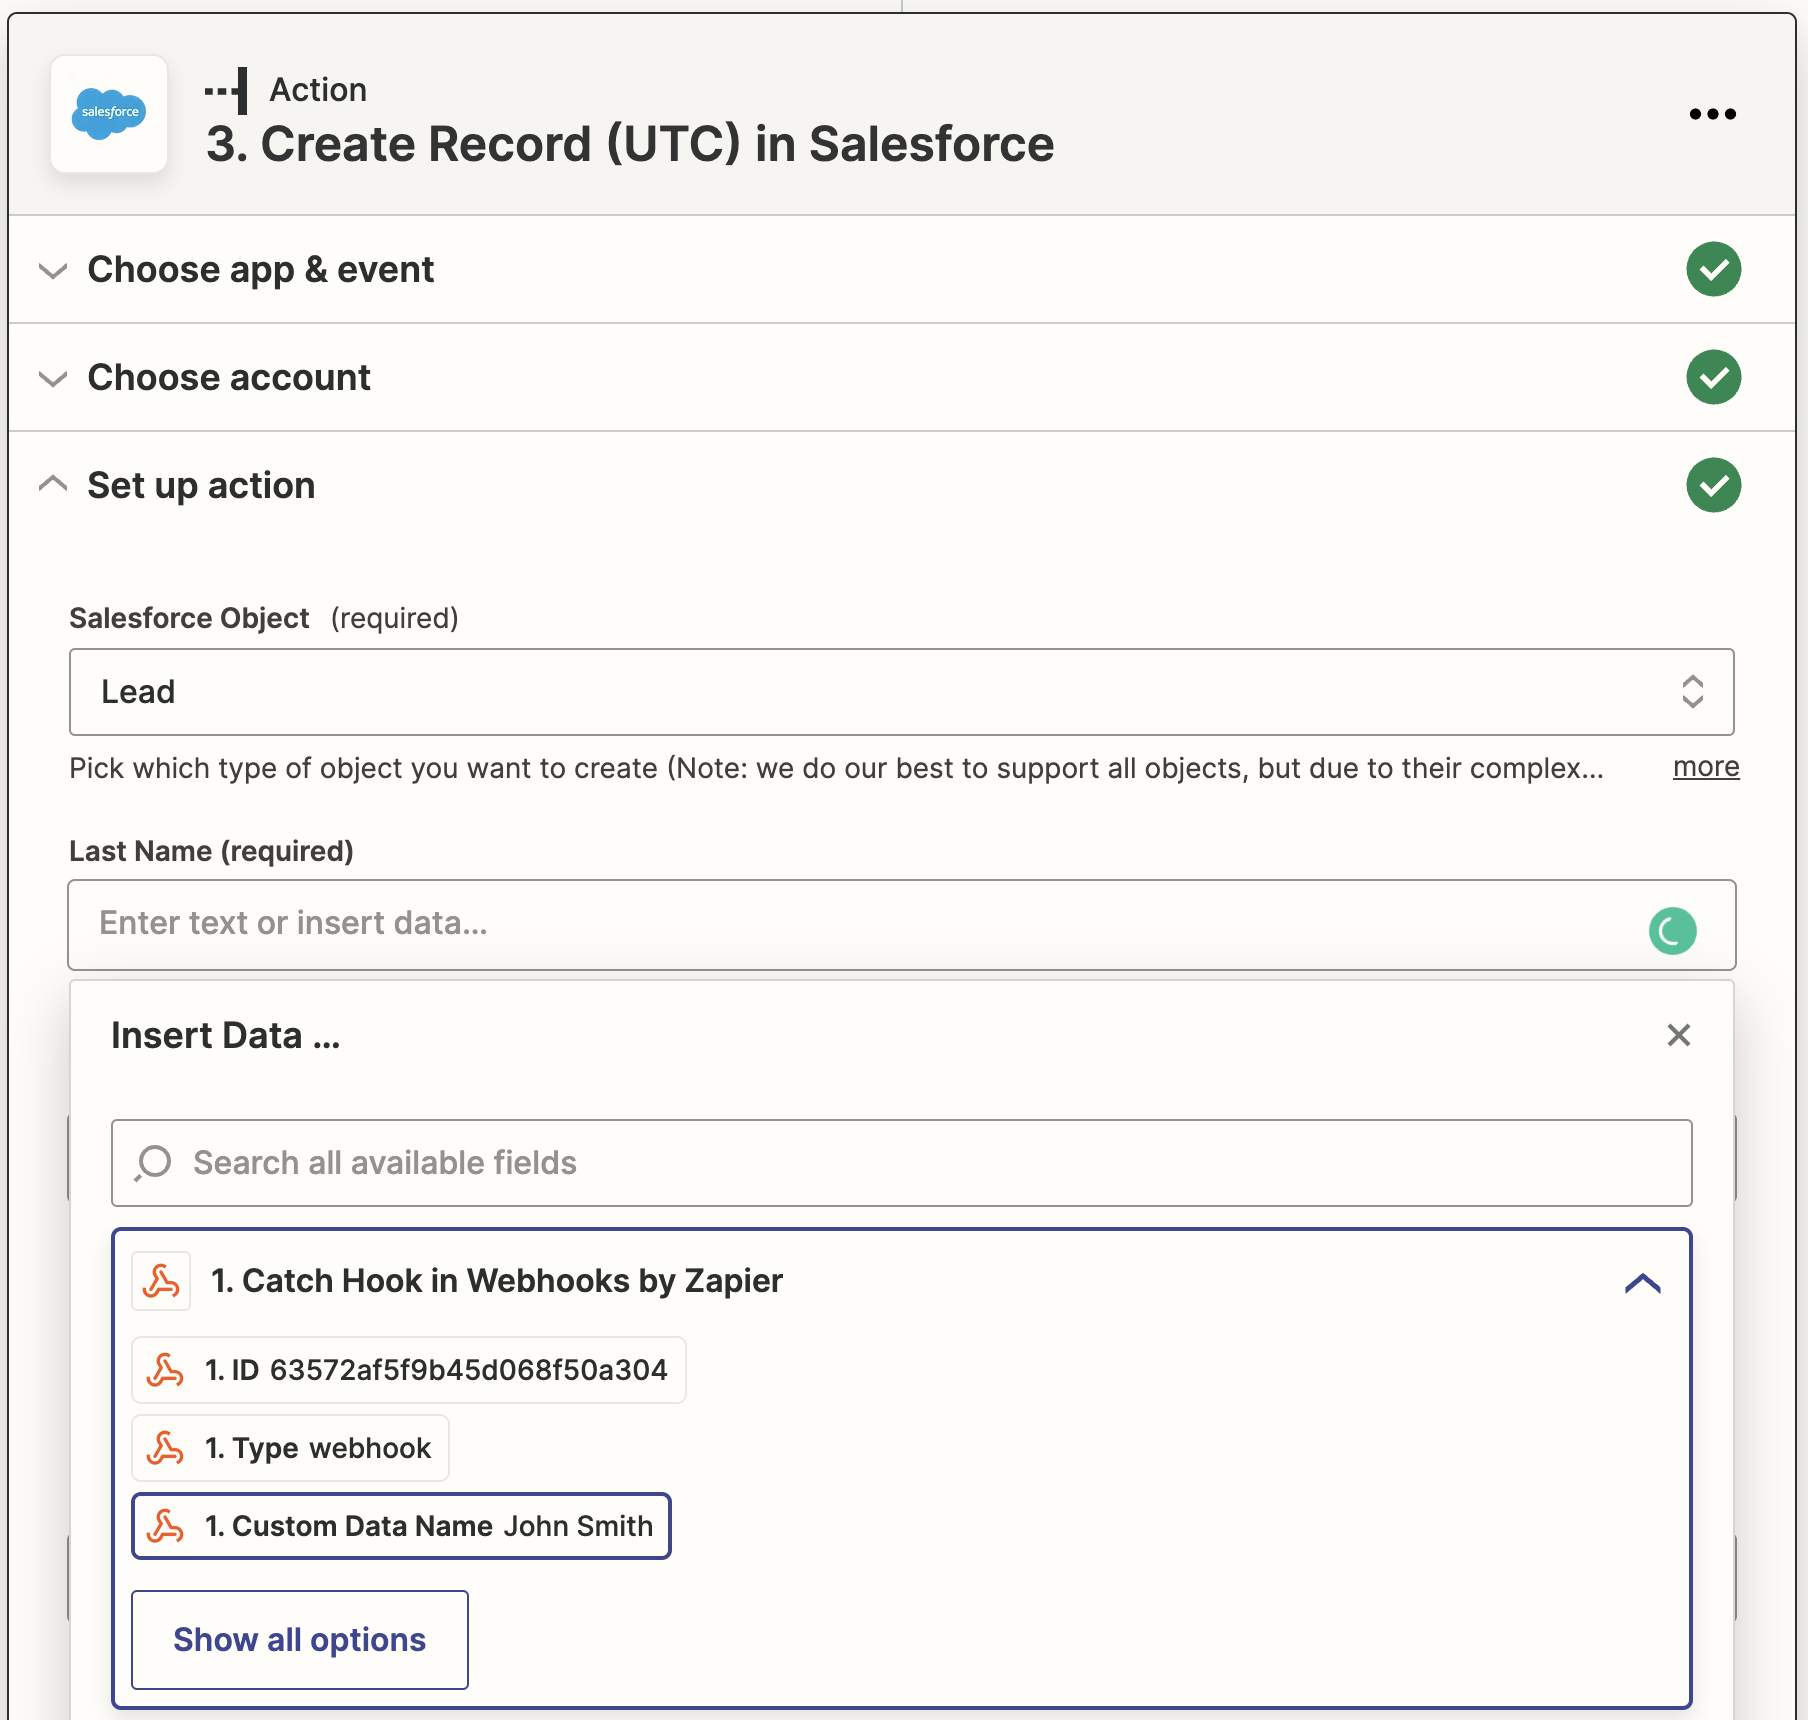Click the webhook icon on the Type pill
This screenshot has width=1808, height=1720.
click(165, 1448)
